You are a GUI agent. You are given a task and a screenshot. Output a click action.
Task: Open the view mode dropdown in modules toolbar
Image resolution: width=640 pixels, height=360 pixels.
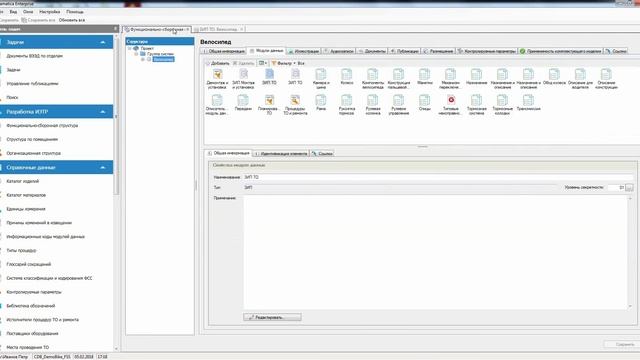point(263,63)
